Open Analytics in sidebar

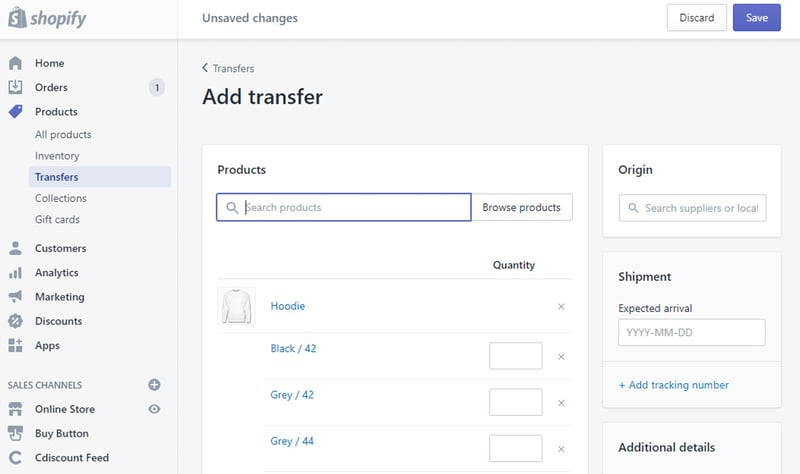(x=57, y=272)
